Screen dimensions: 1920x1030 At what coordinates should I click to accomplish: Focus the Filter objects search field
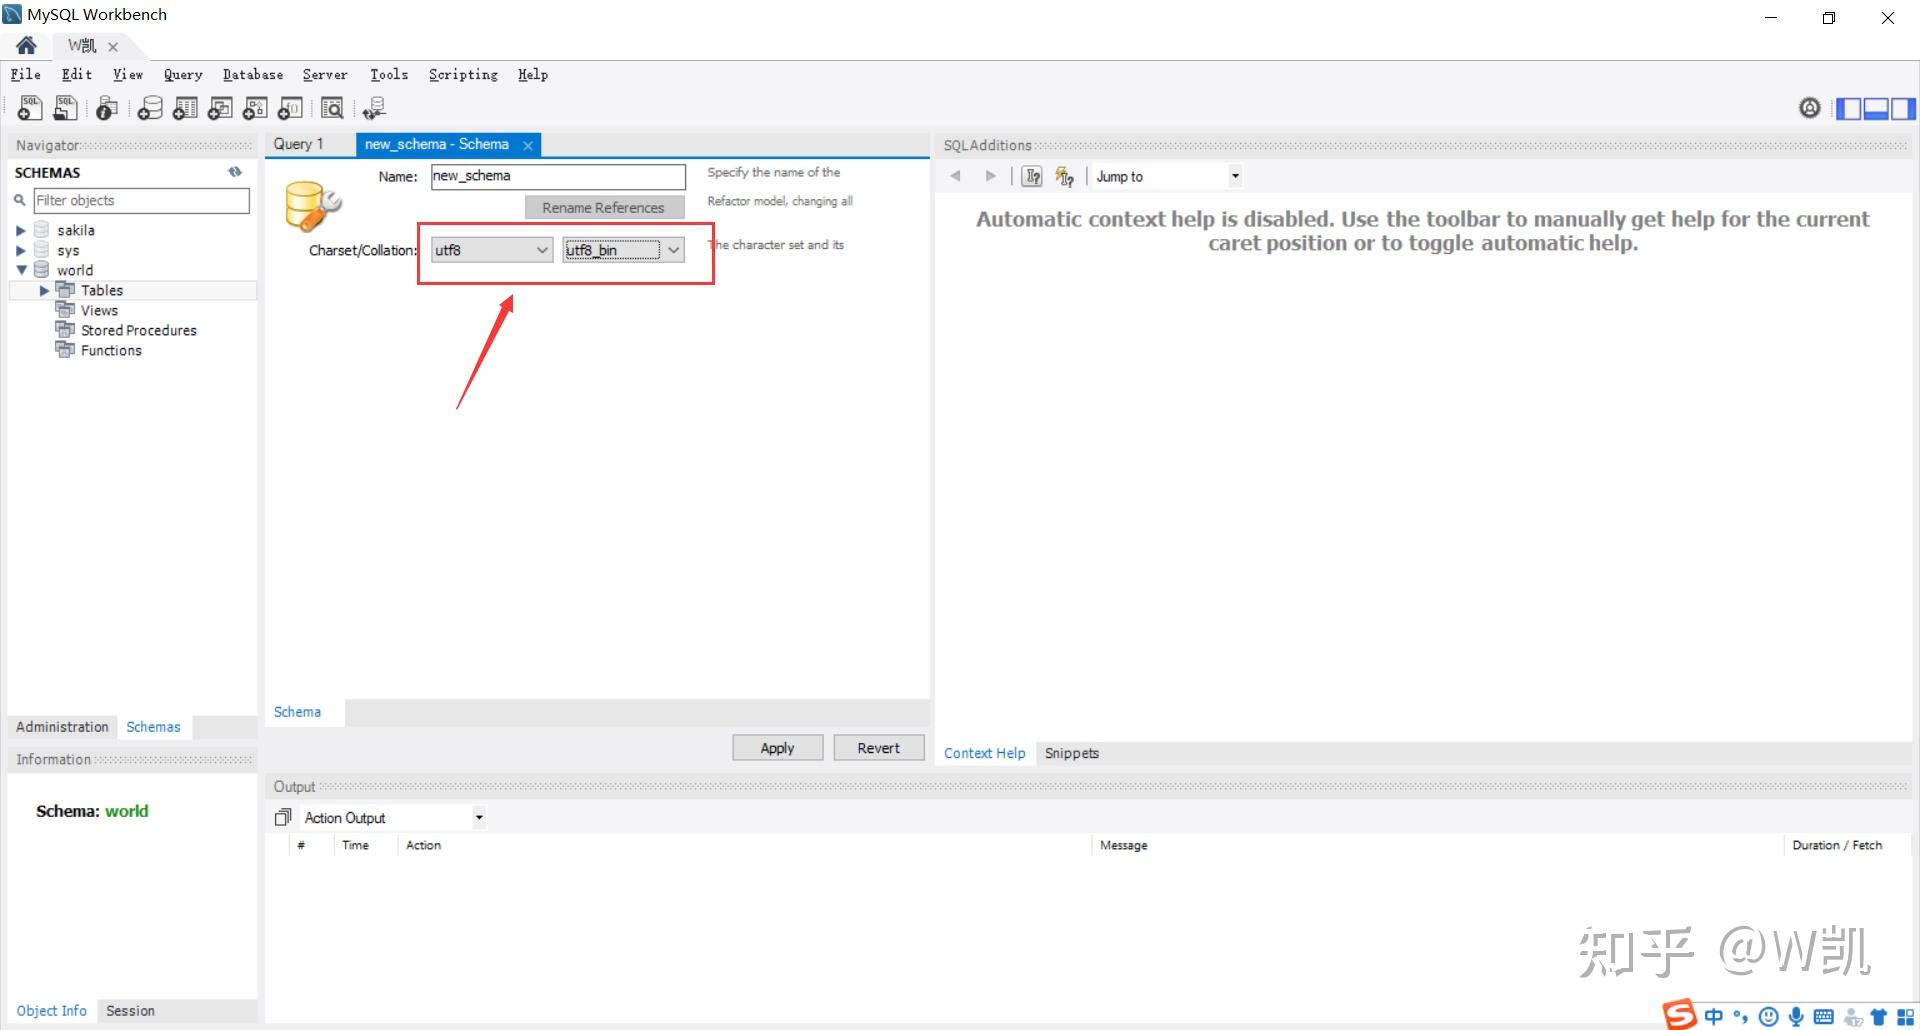point(141,200)
